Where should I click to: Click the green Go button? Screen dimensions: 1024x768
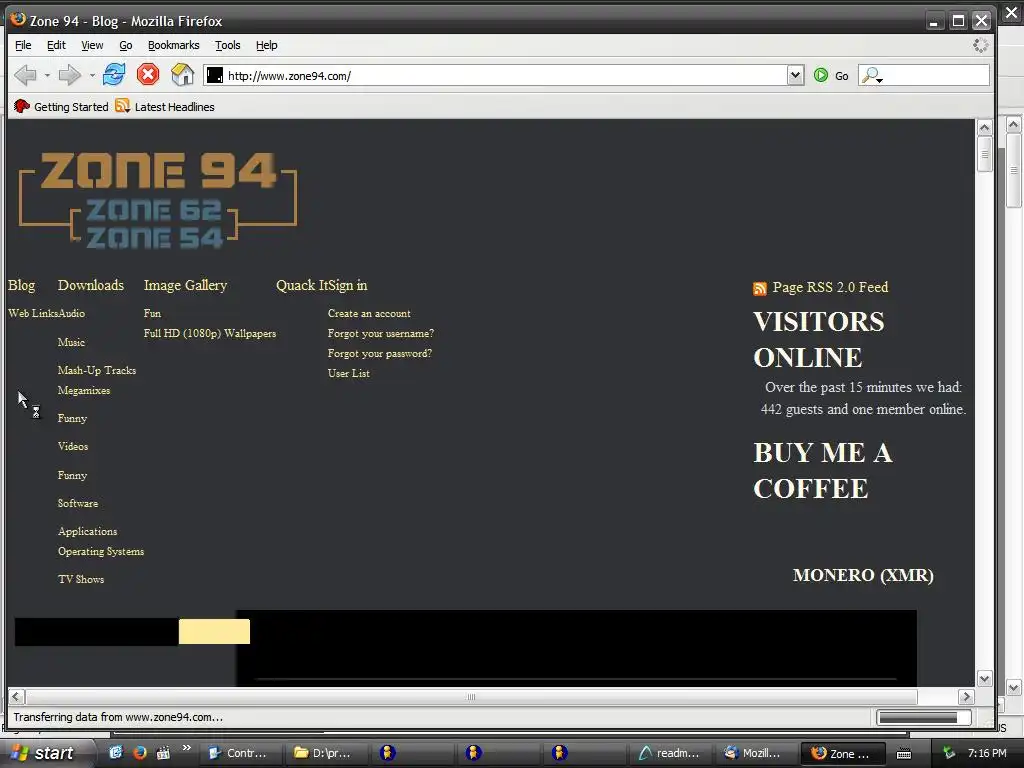tap(831, 76)
